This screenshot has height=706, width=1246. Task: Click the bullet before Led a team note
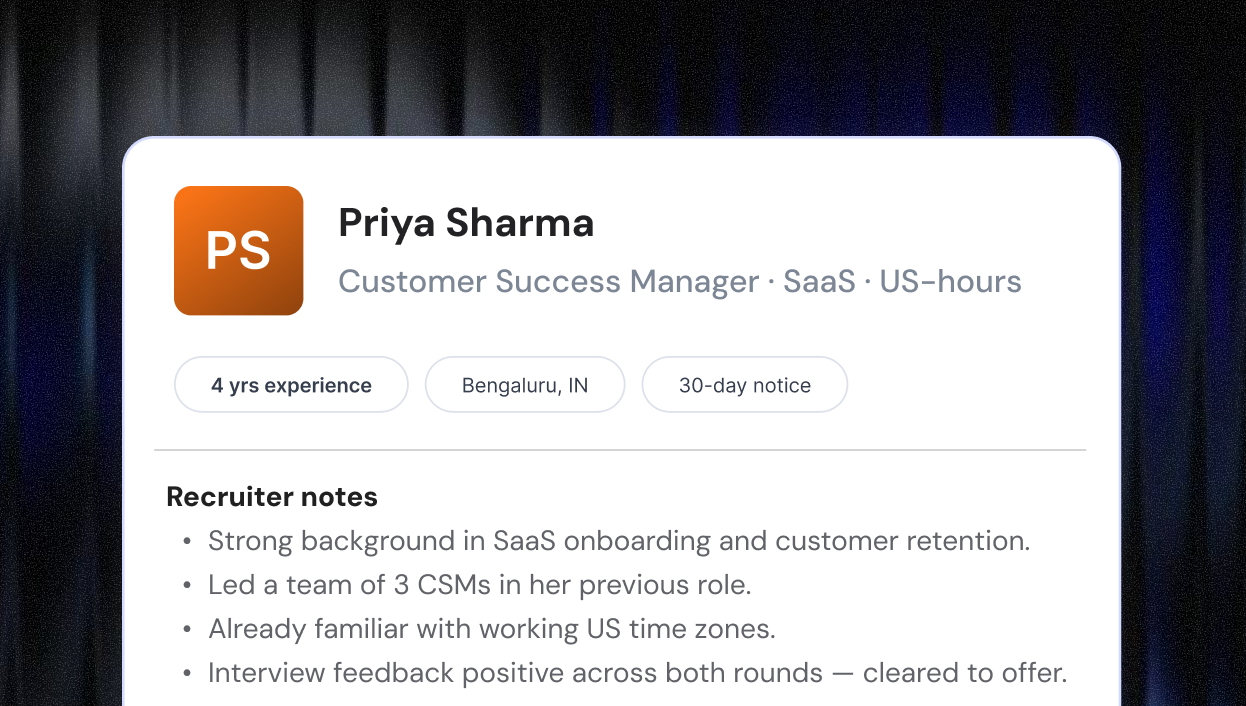tap(187, 586)
